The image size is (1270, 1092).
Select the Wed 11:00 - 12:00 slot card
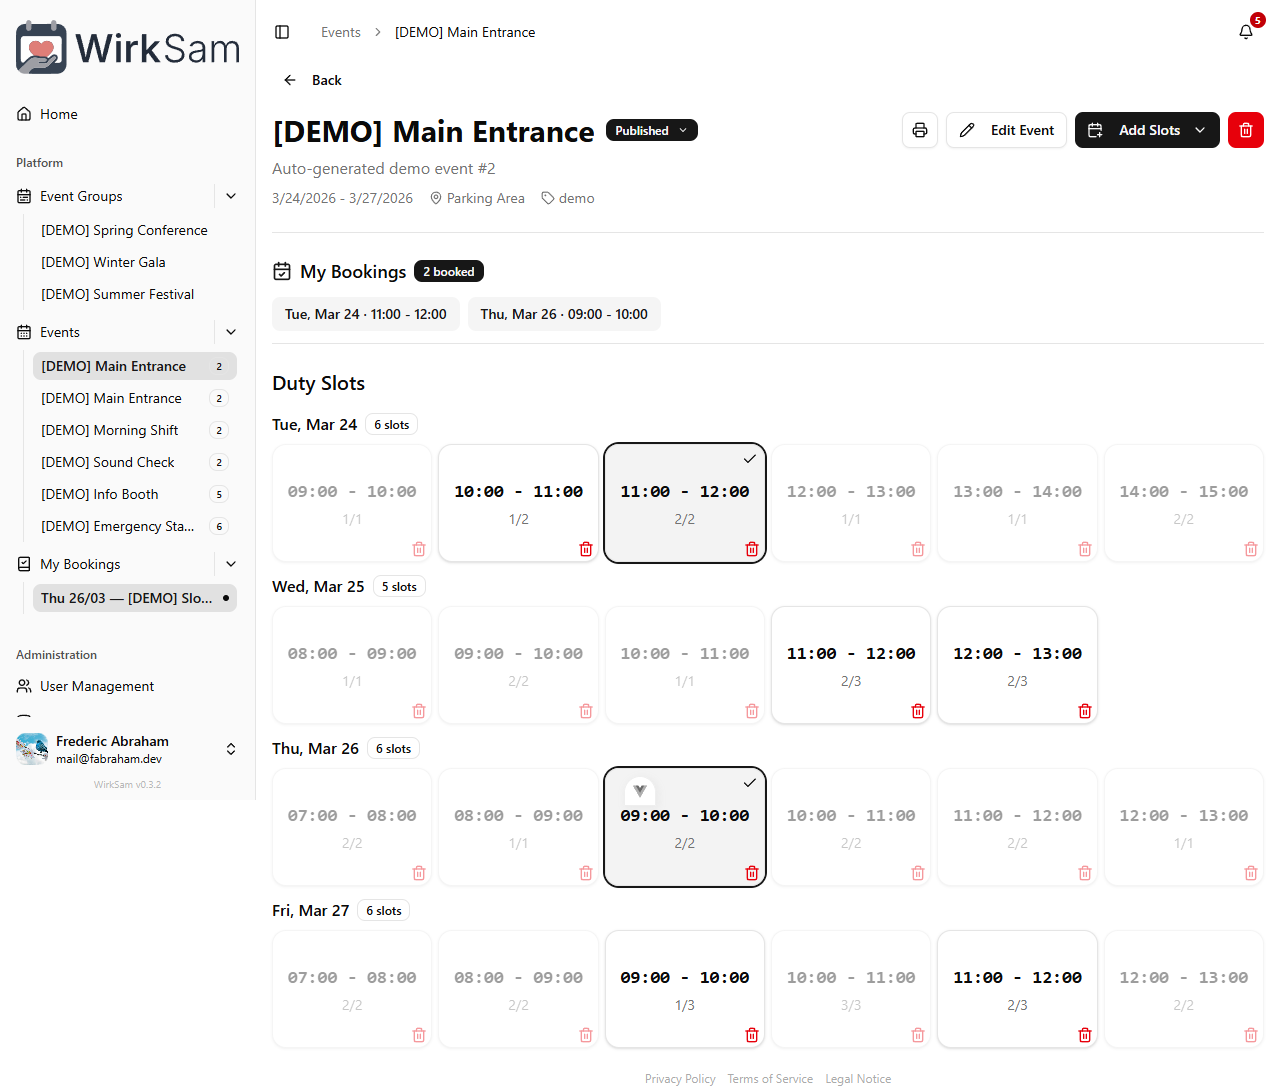point(851,665)
